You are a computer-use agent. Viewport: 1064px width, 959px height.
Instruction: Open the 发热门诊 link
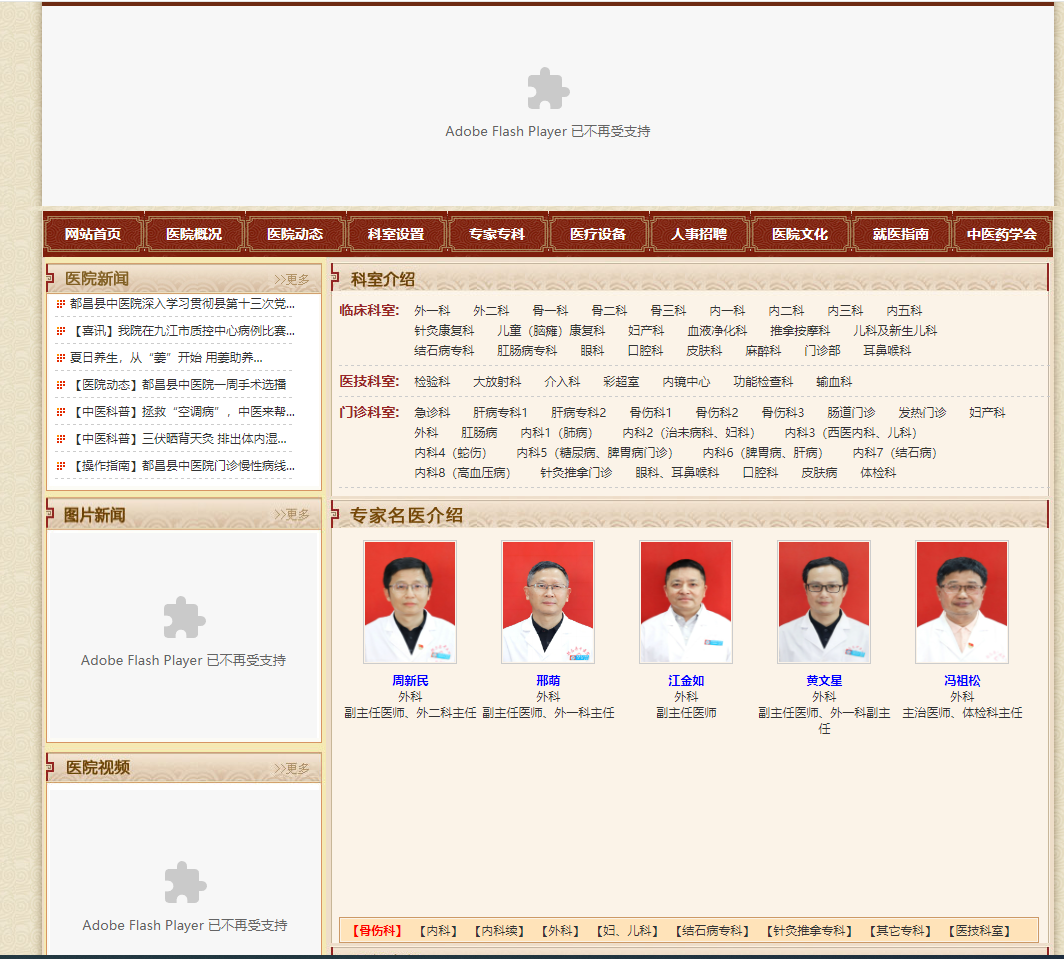922,413
